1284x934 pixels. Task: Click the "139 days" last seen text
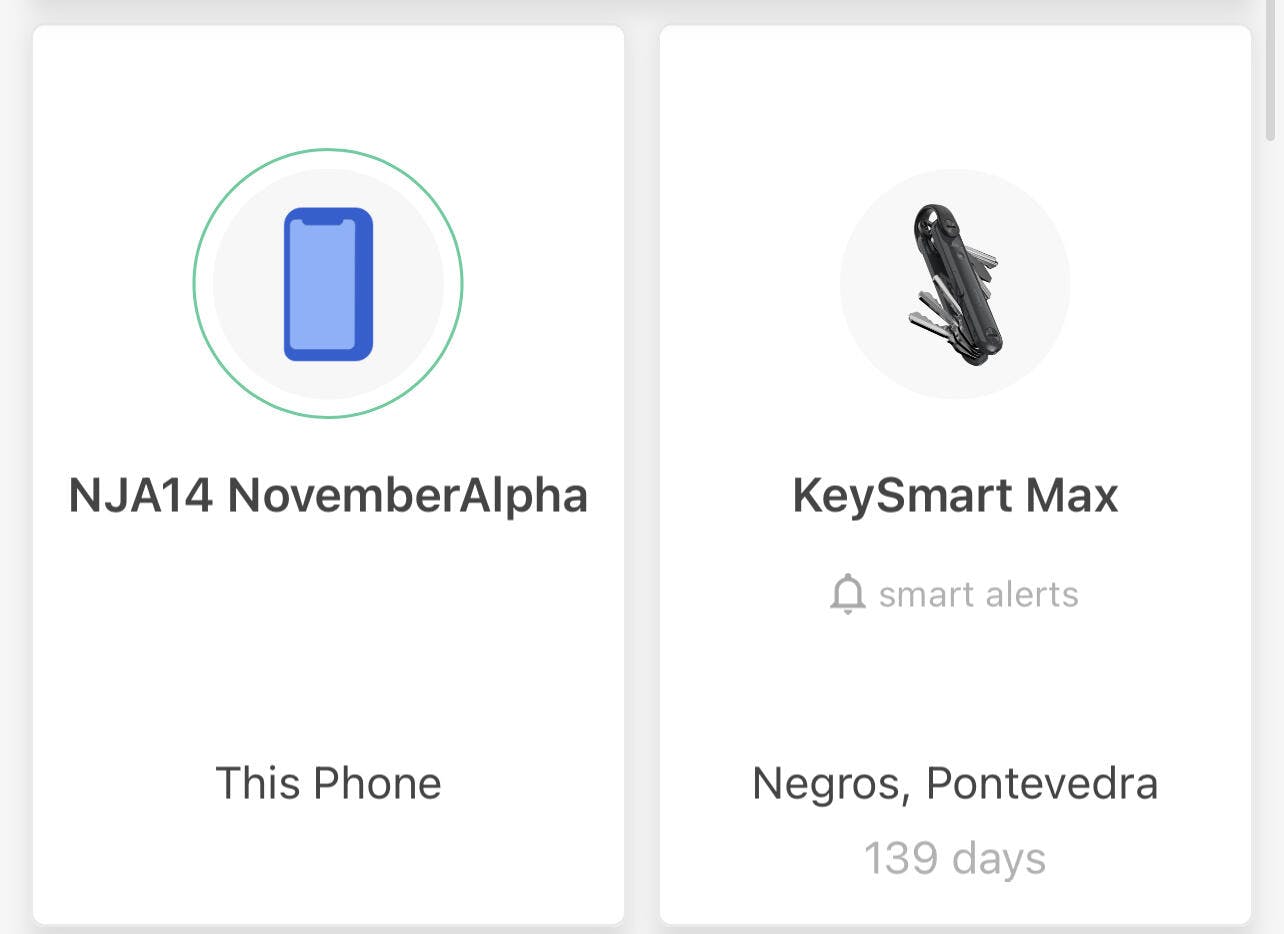point(955,859)
